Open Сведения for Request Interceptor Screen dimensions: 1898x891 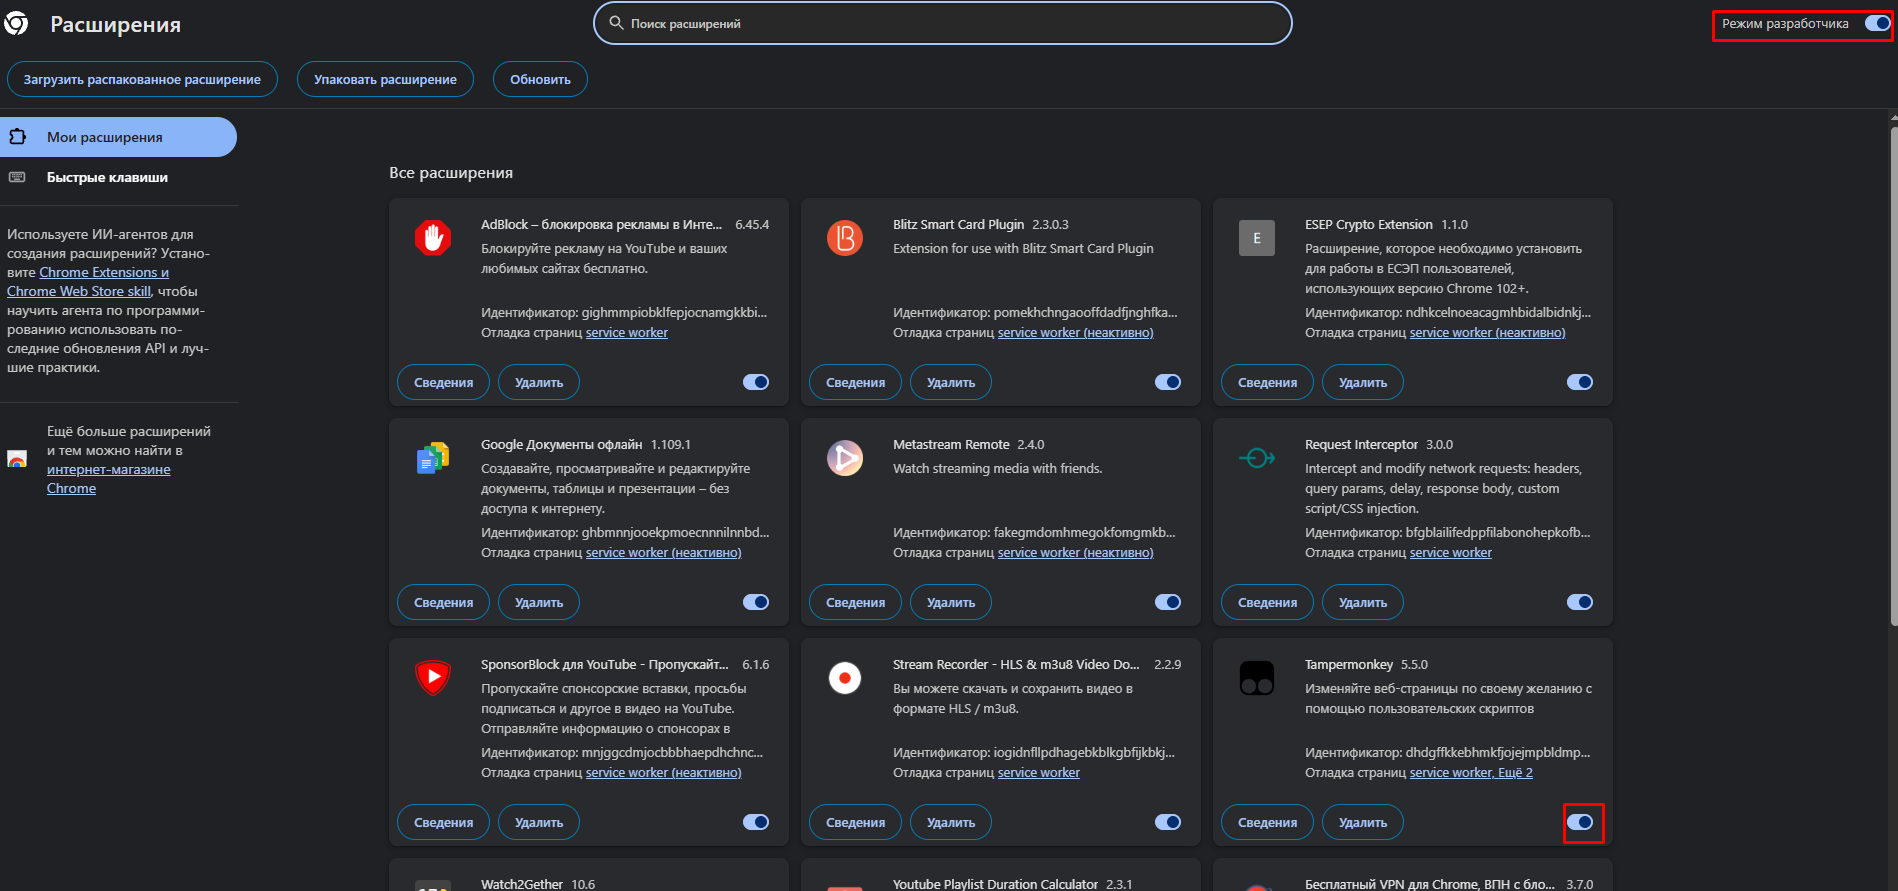point(1267,602)
